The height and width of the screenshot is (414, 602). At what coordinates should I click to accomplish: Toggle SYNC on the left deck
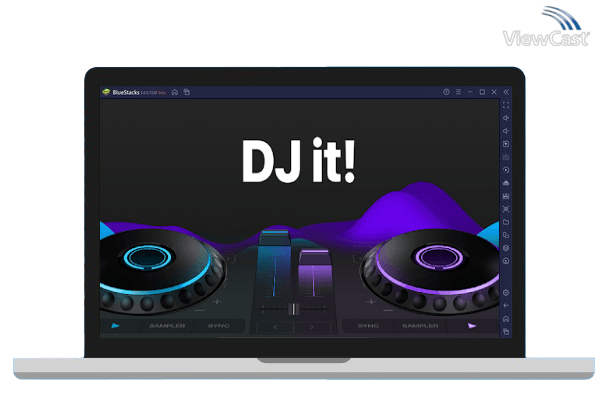click(x=219, y=326)
